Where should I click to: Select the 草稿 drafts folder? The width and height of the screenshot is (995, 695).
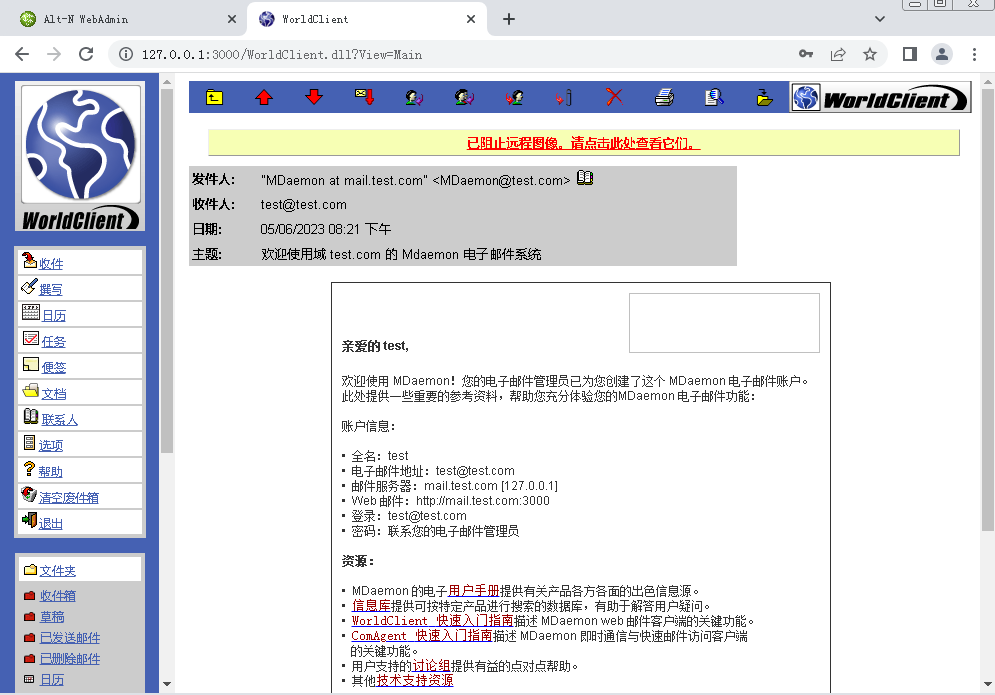click(52, 617)
